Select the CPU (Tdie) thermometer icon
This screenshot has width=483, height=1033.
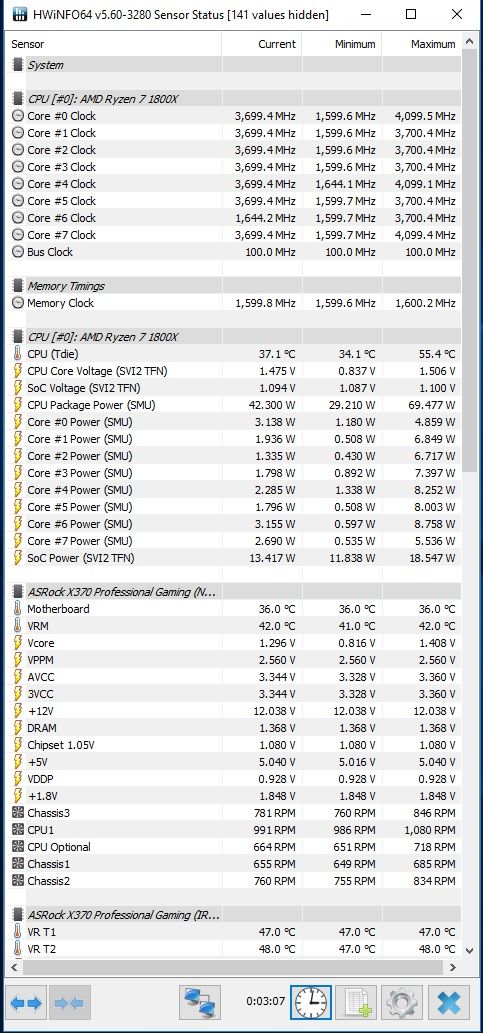point(18,354)
